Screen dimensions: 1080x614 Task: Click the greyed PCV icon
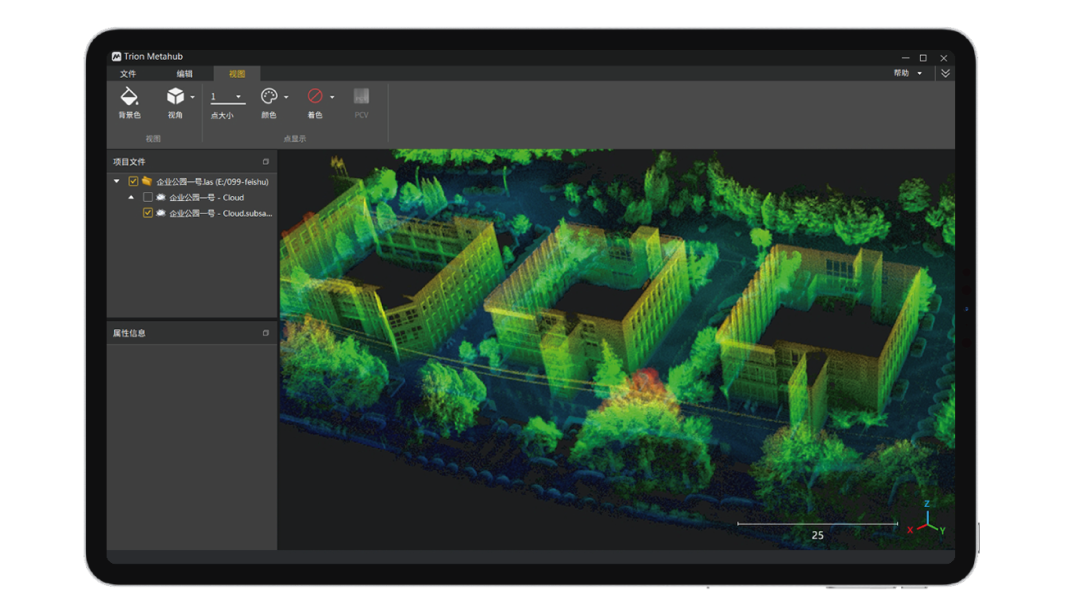coord(361,96)
